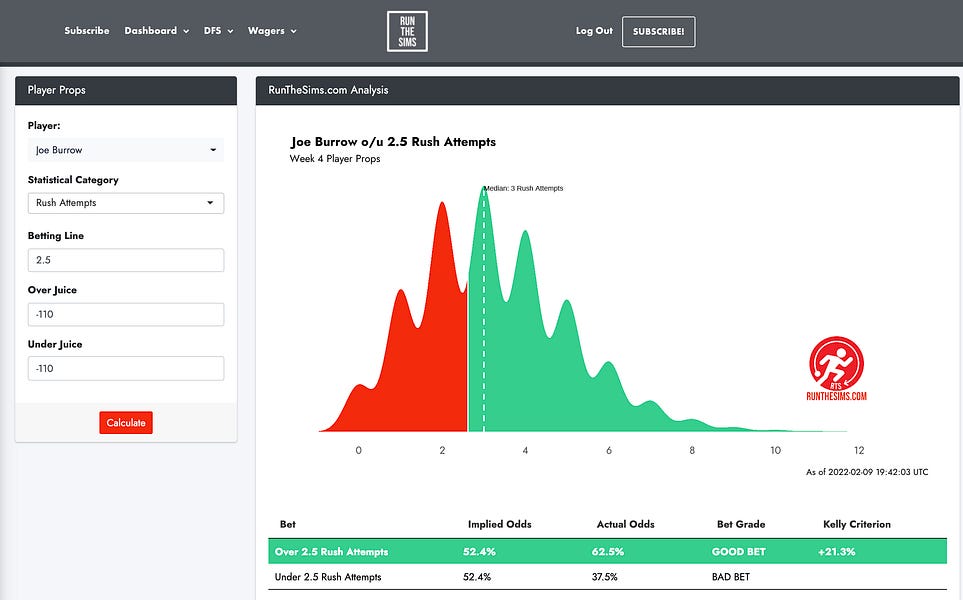
Task: Click the Betting Line input field
Action: click(x=126, y=260)
